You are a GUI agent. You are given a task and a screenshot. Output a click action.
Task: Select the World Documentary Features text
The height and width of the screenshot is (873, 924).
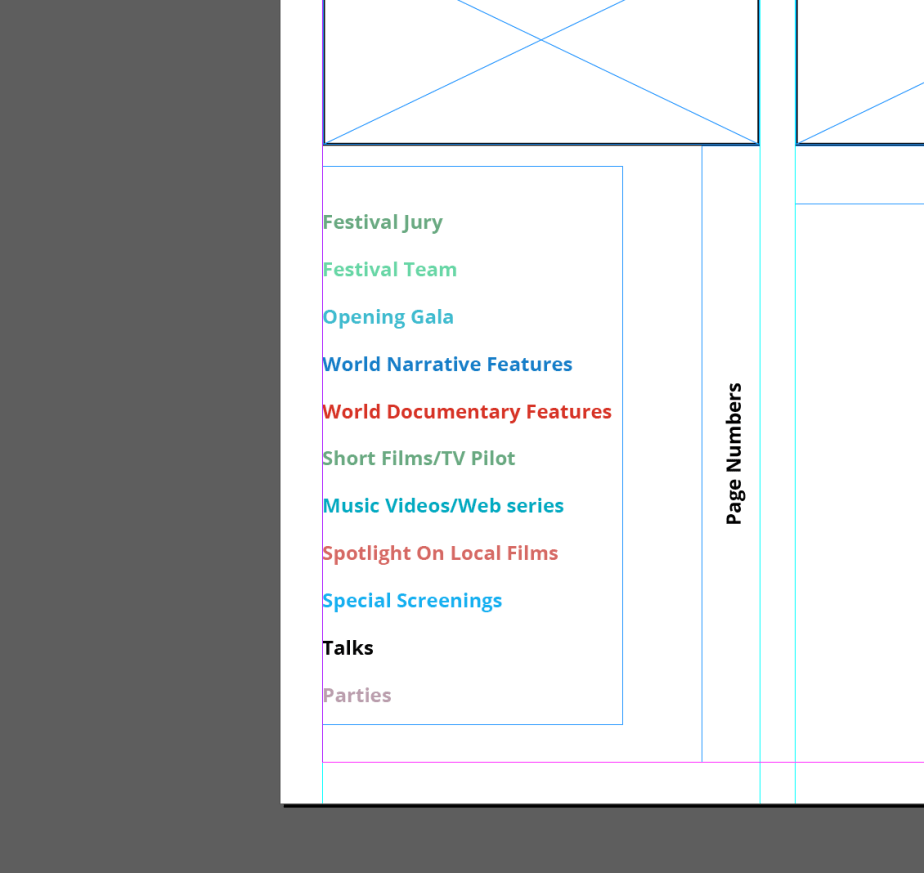pos(466,411)
